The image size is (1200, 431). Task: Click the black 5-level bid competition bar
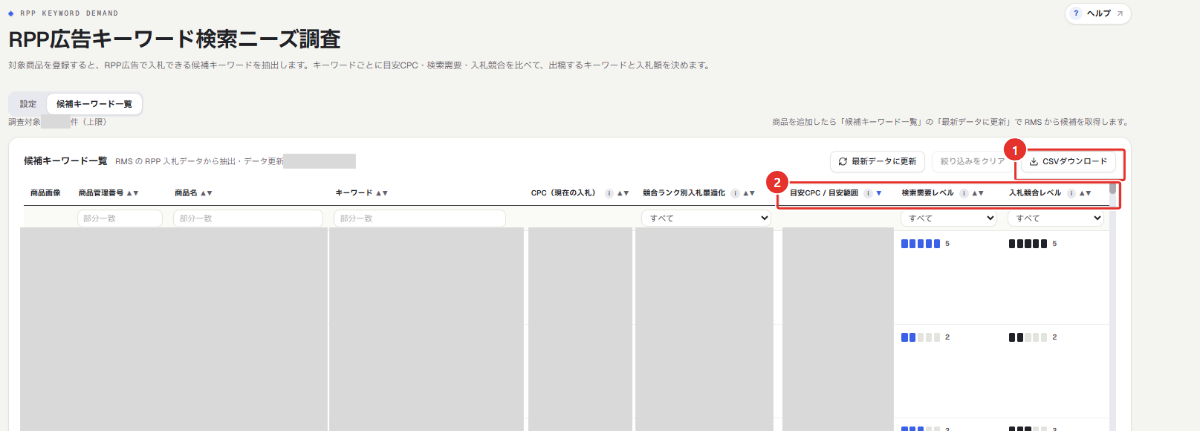pos(1027,243)
